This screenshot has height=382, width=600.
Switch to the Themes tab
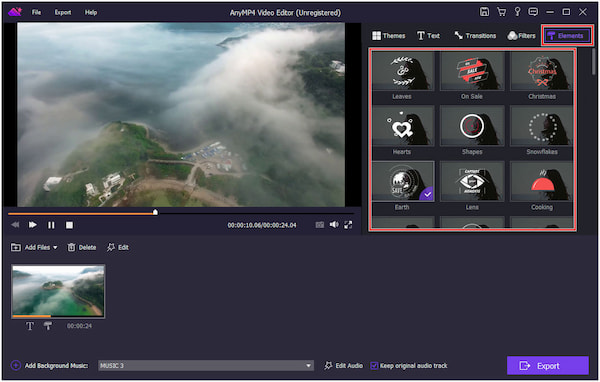click(388, 36)
